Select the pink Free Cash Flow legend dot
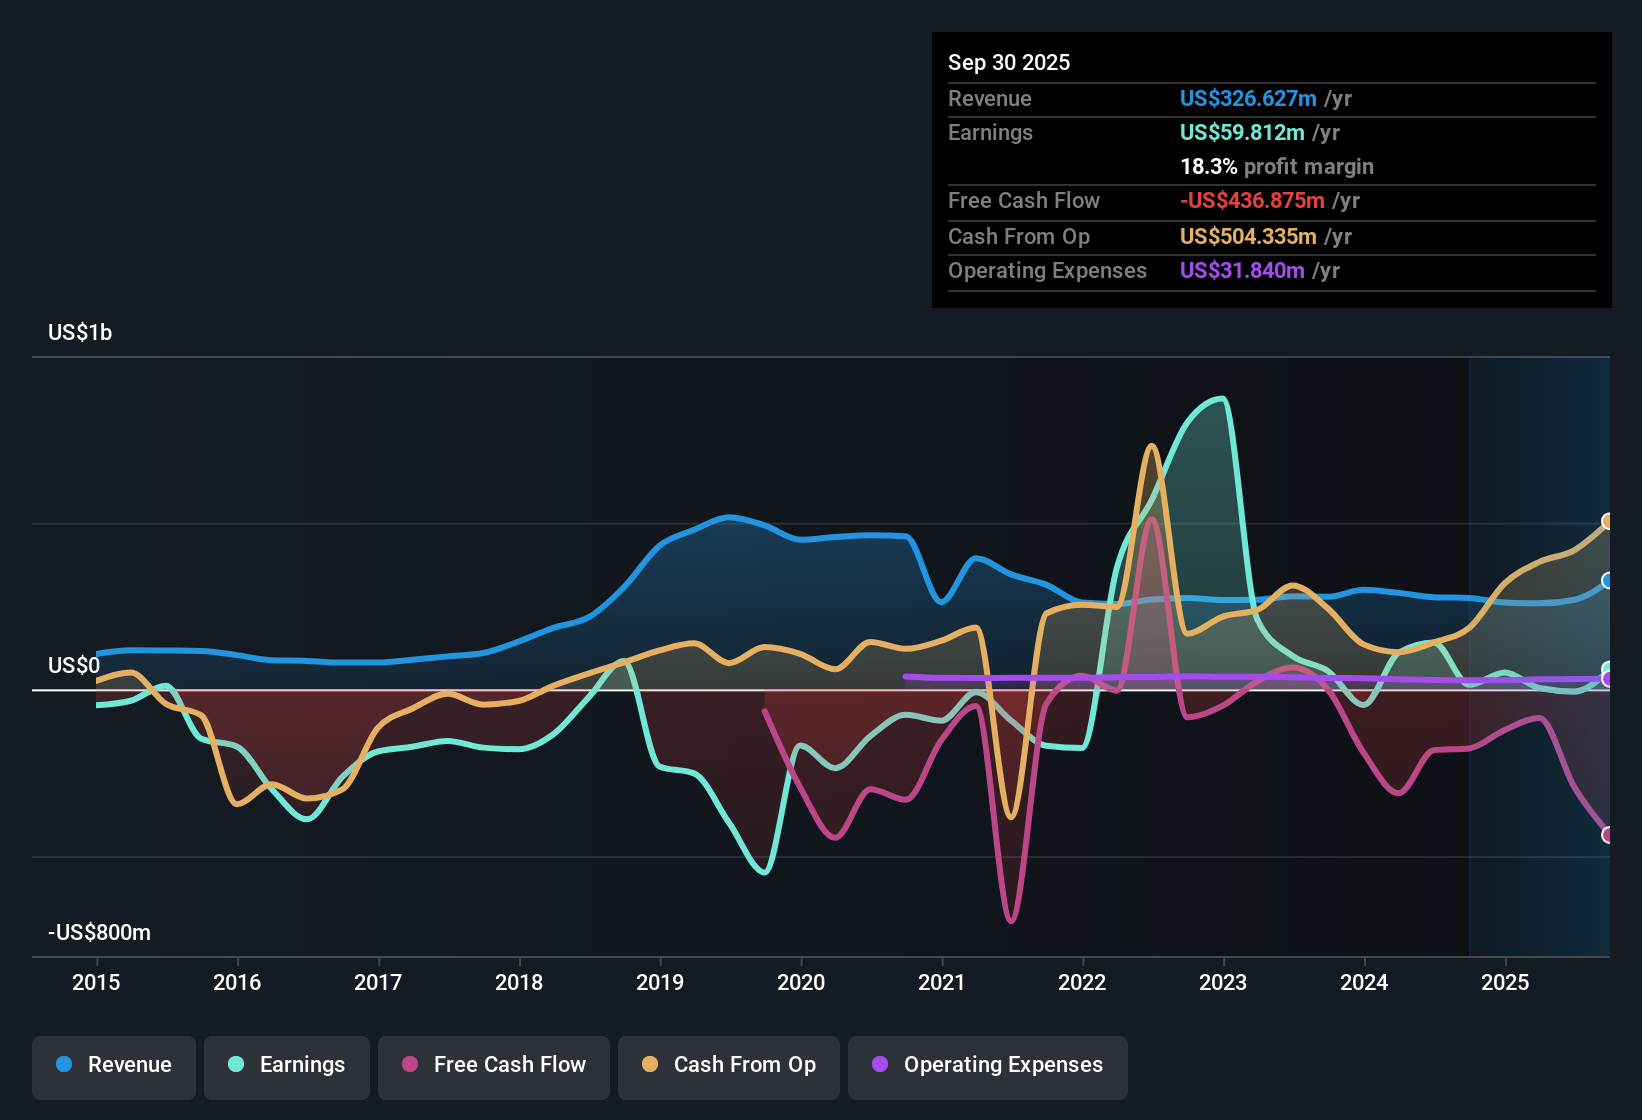This screenshot has height=1120, width=1642. 410,1065
